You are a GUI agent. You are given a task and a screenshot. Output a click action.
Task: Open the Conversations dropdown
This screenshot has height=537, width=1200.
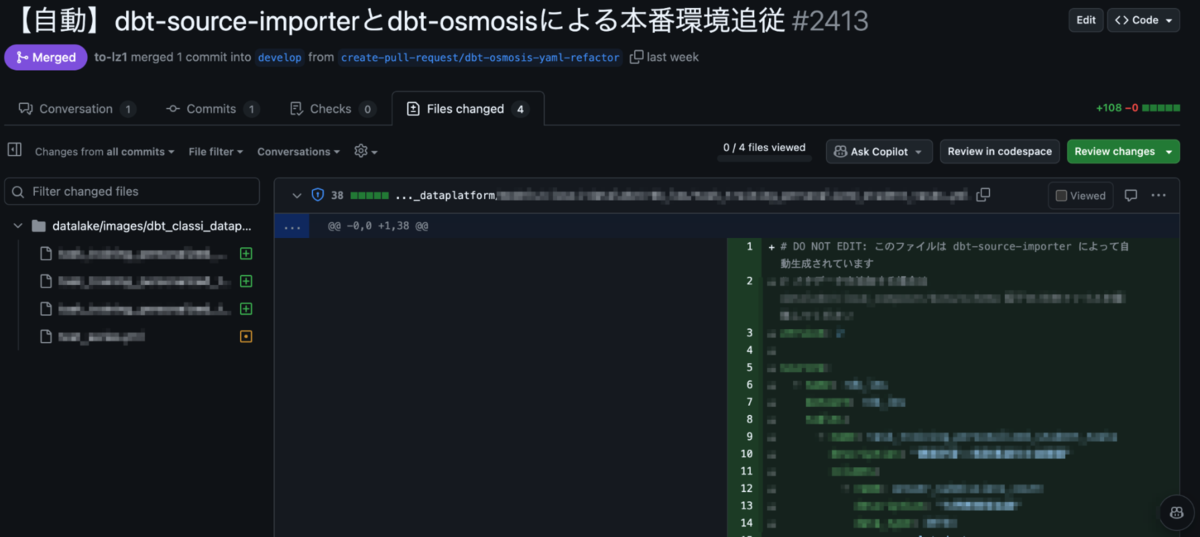(299, 152)
